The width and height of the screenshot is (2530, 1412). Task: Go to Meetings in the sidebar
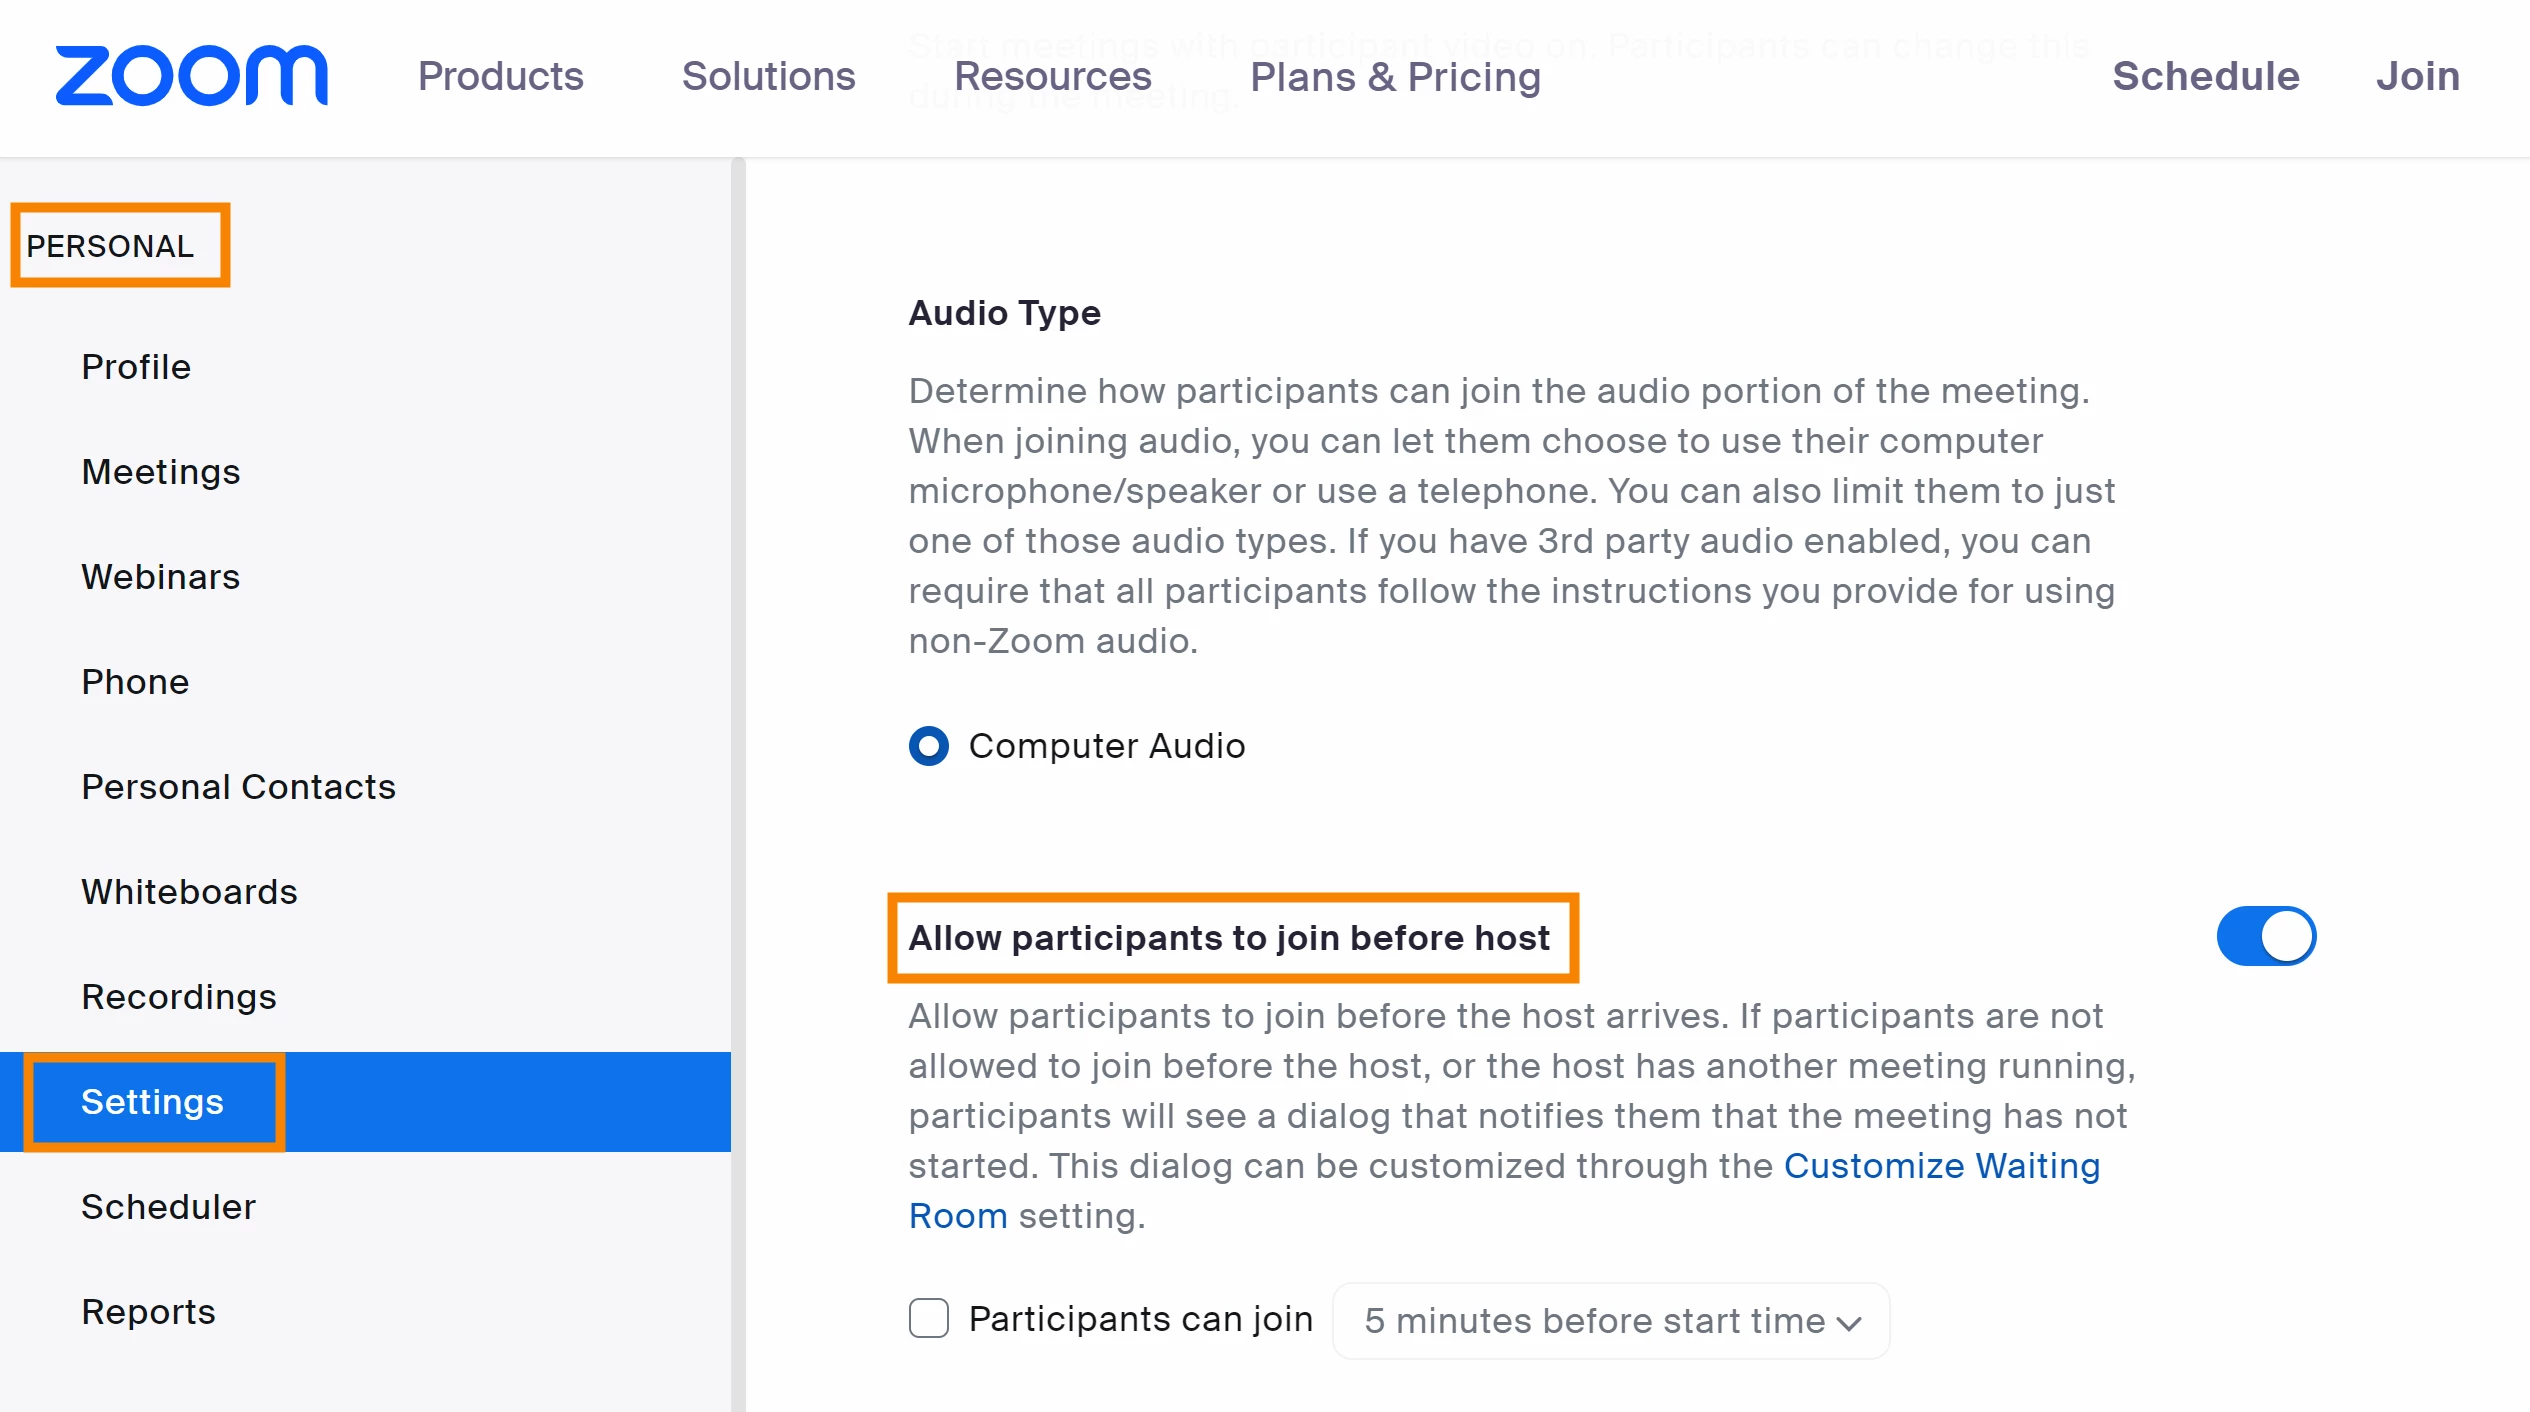pos(161,472)
